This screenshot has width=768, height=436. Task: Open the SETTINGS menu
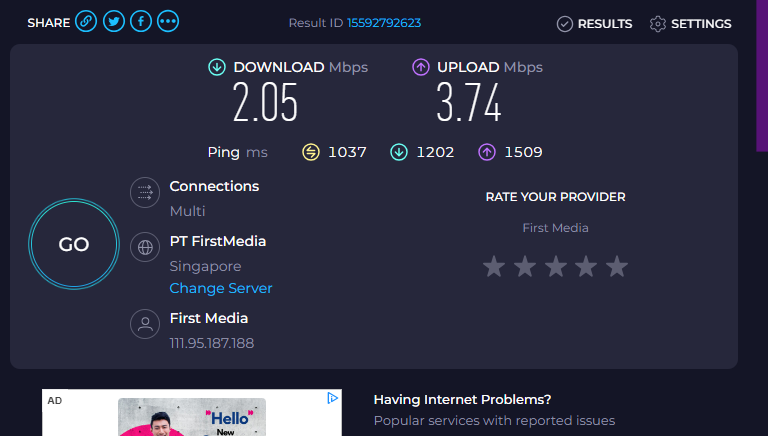click(691, 24)
